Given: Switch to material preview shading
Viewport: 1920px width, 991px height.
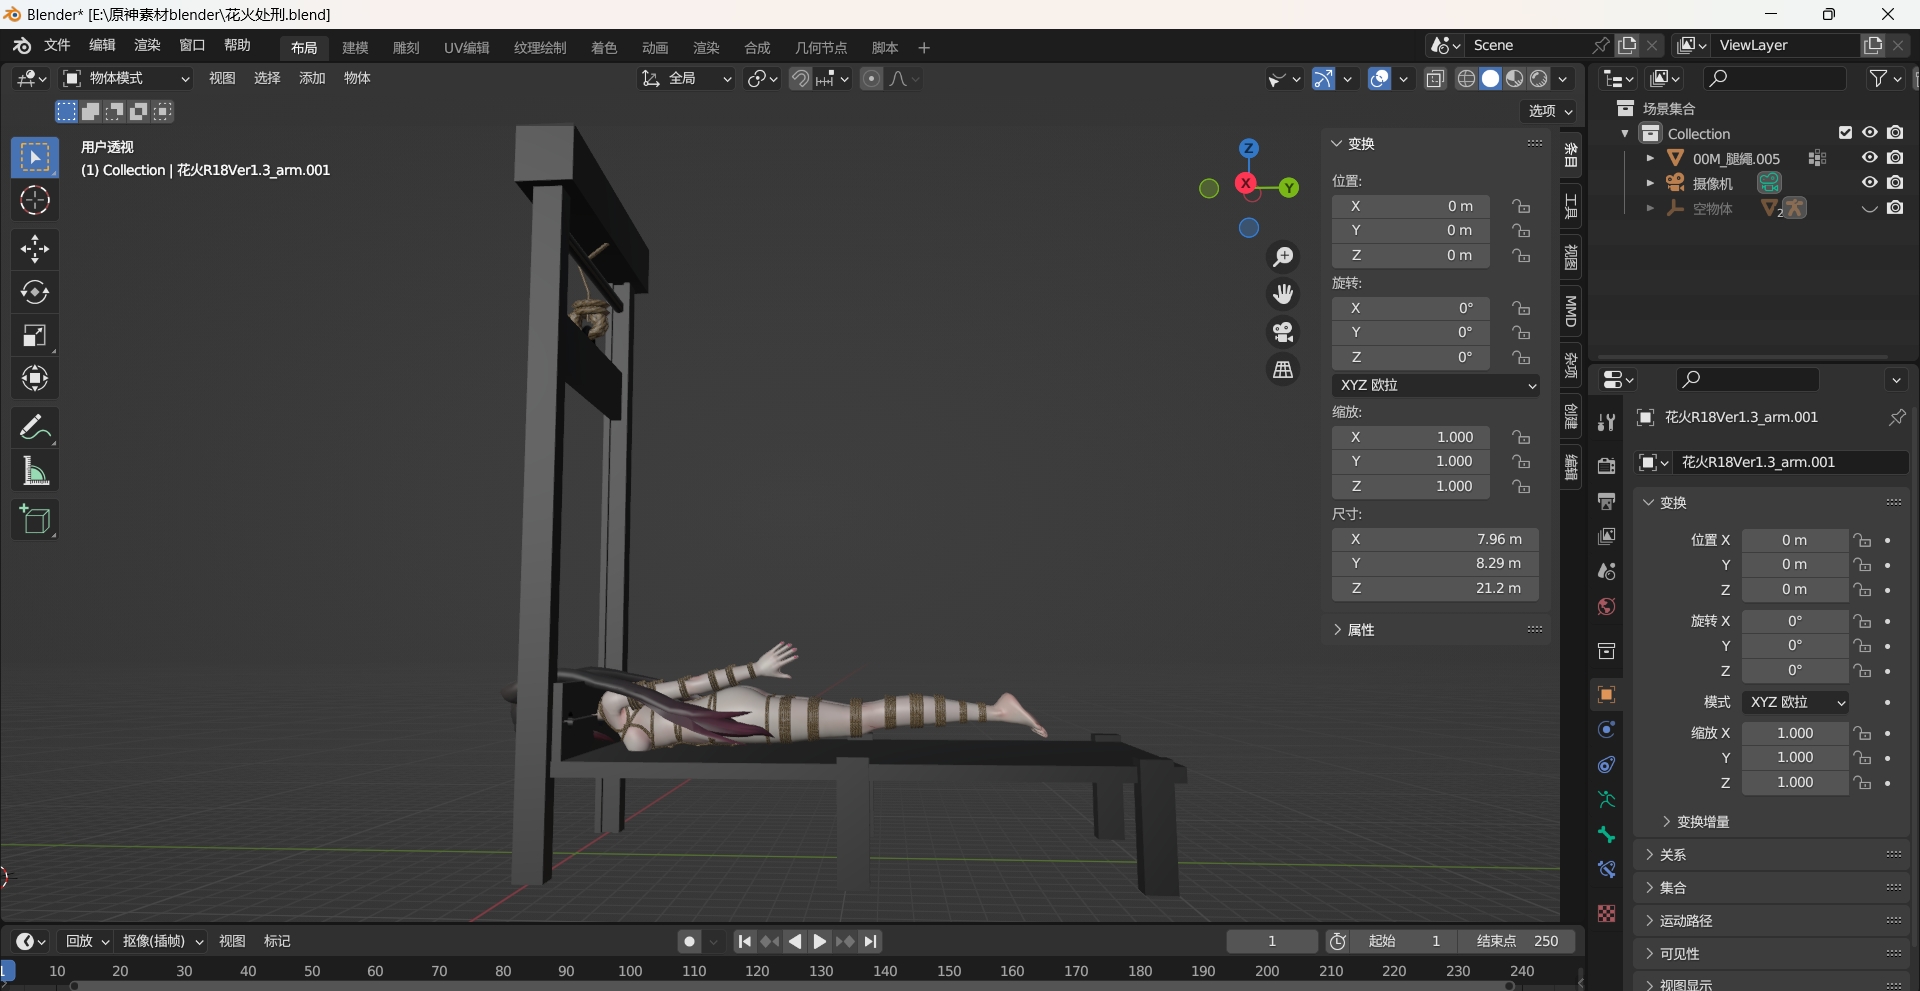Looking at the screenshot, I should pyautogui.click(x=1515, y=79).
